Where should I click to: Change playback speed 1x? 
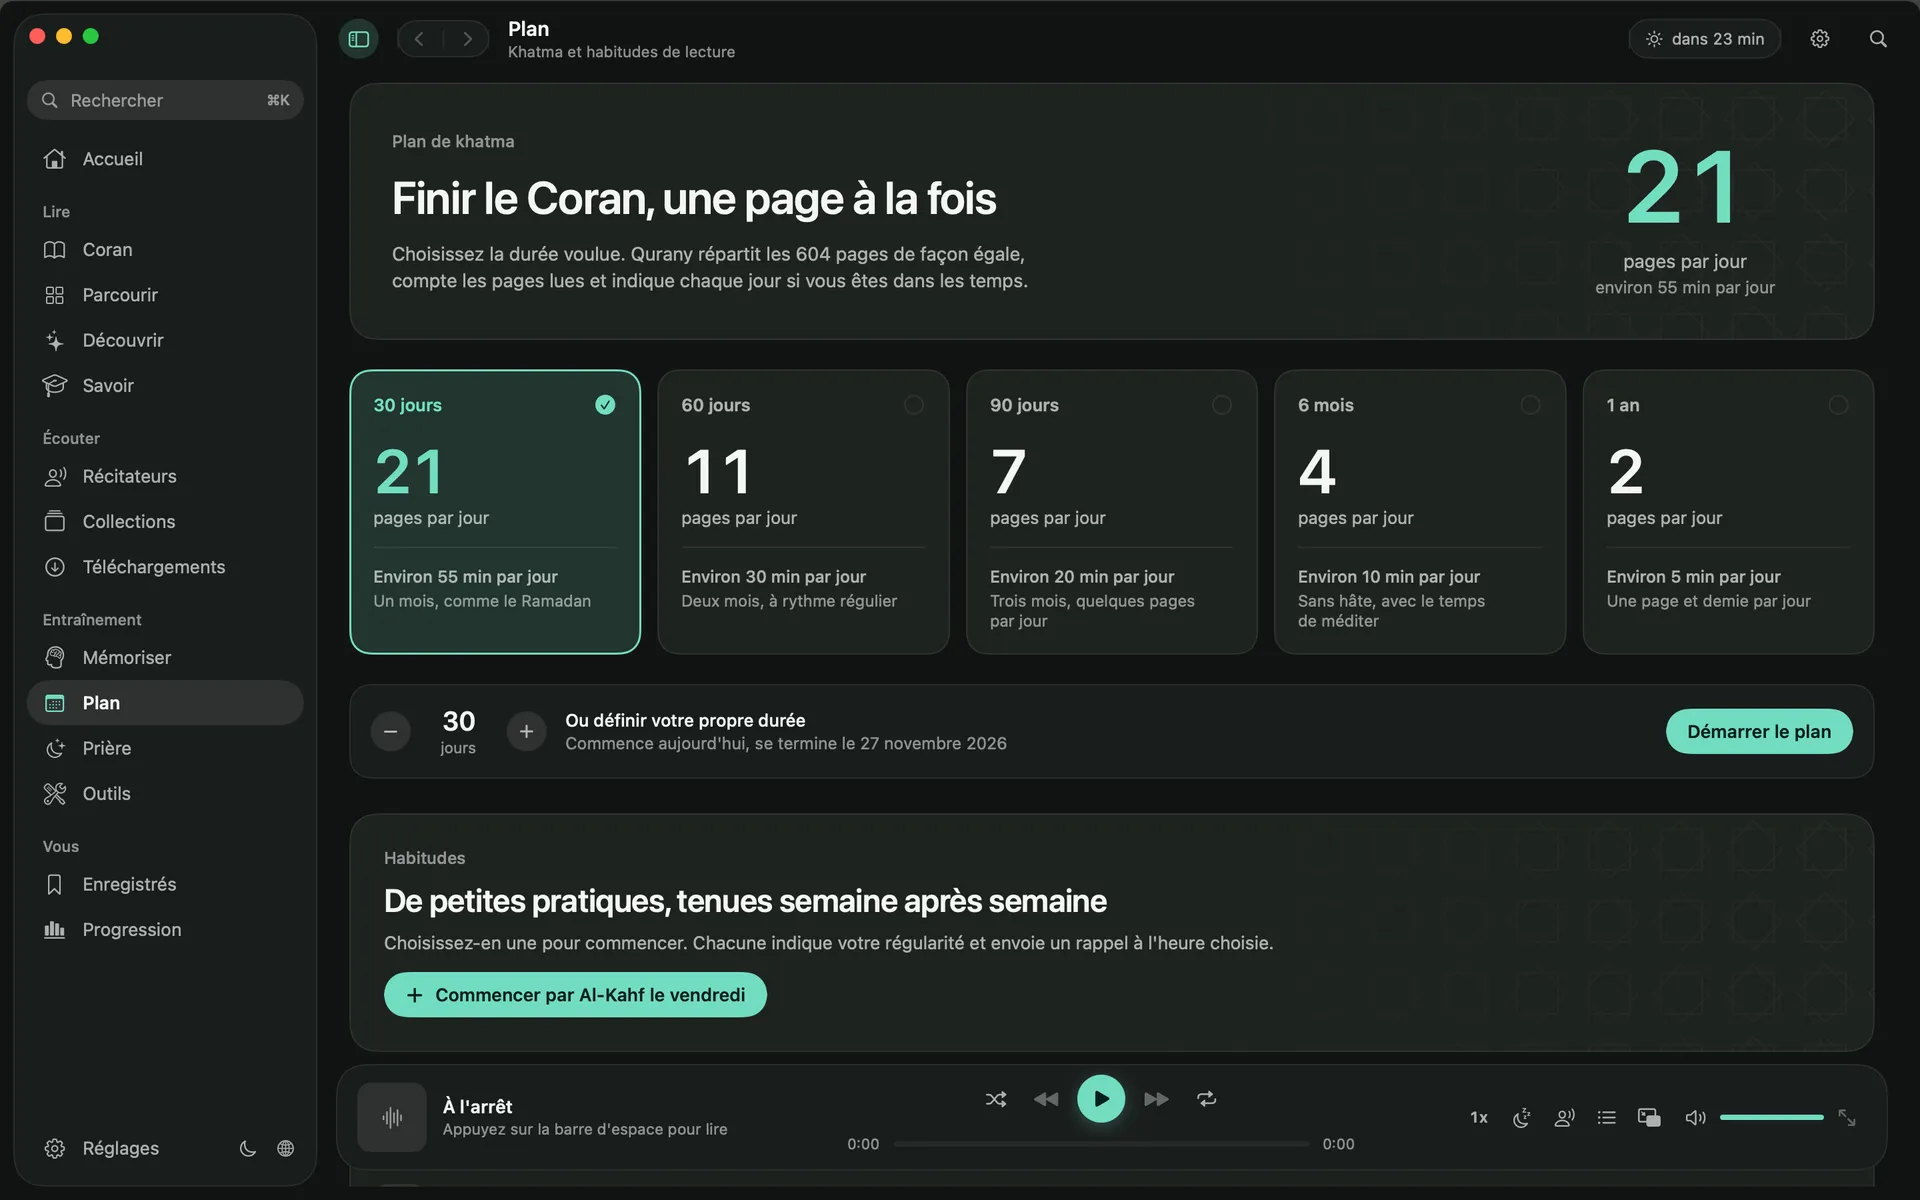coord(1479,1118)
